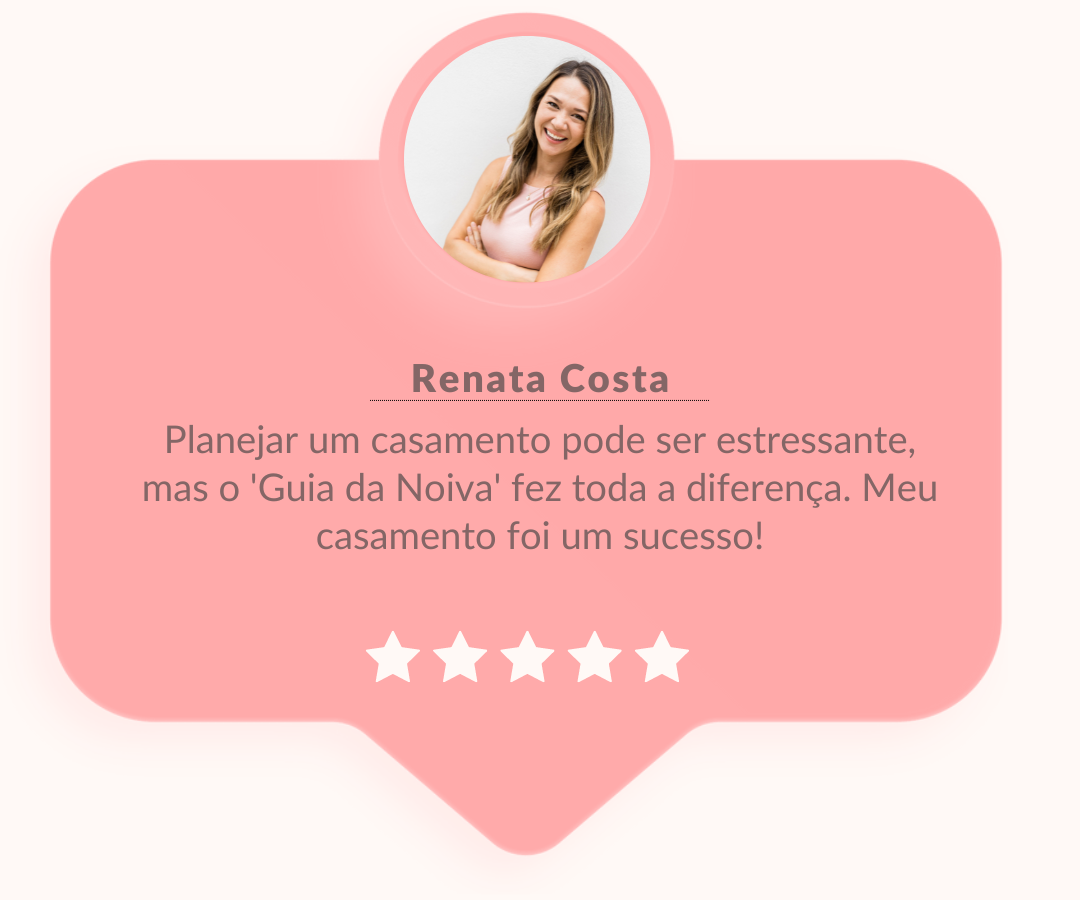Open Renata Costa's circular profile photo

[527, 159]
